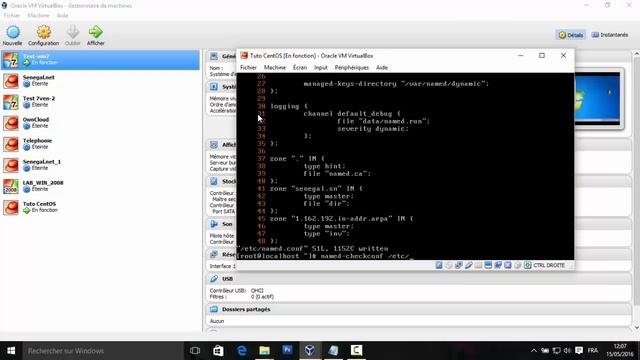Open Écran menu in VM window
This screenshot has width=640, height=360.
pyautogui.click(x=300, y=68)
